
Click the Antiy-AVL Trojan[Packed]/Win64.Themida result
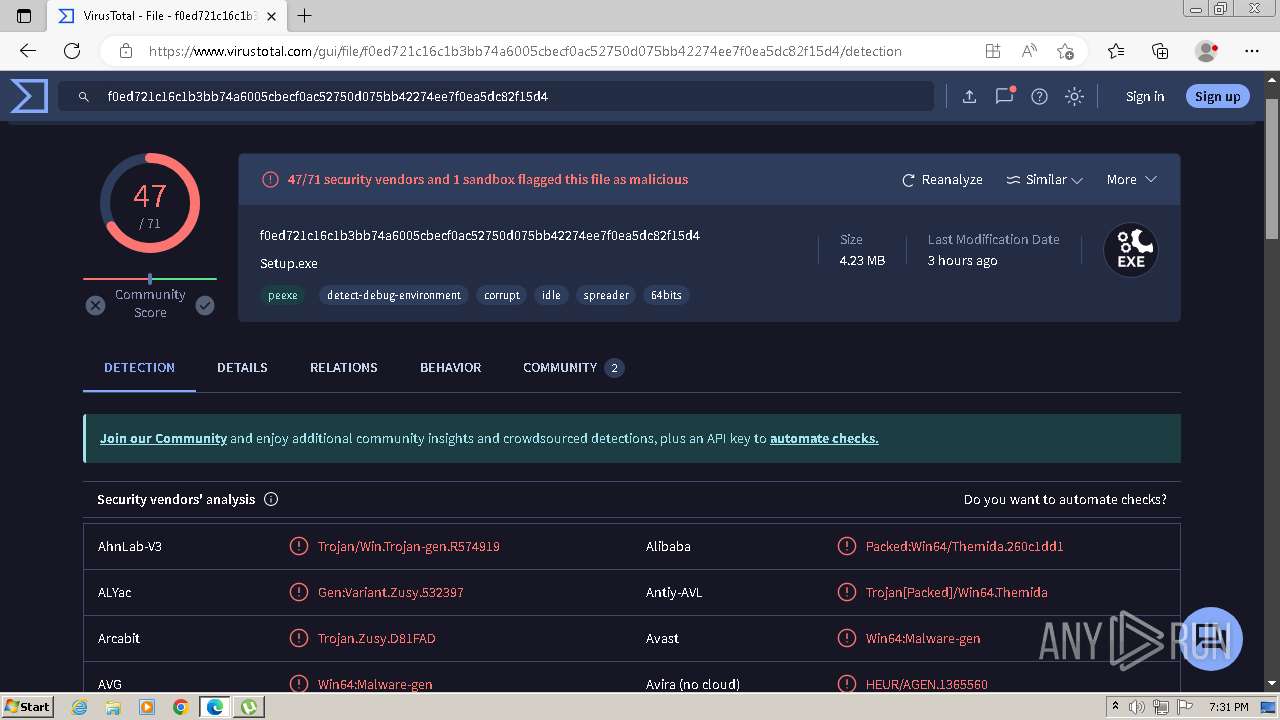(x=957, y=593)
